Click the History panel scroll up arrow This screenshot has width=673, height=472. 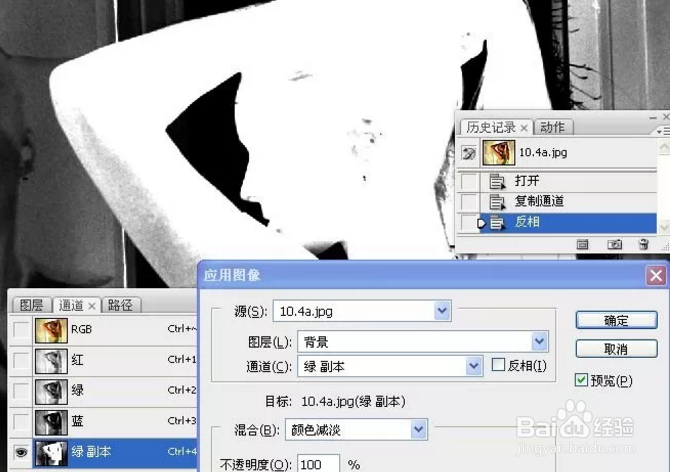664,147
